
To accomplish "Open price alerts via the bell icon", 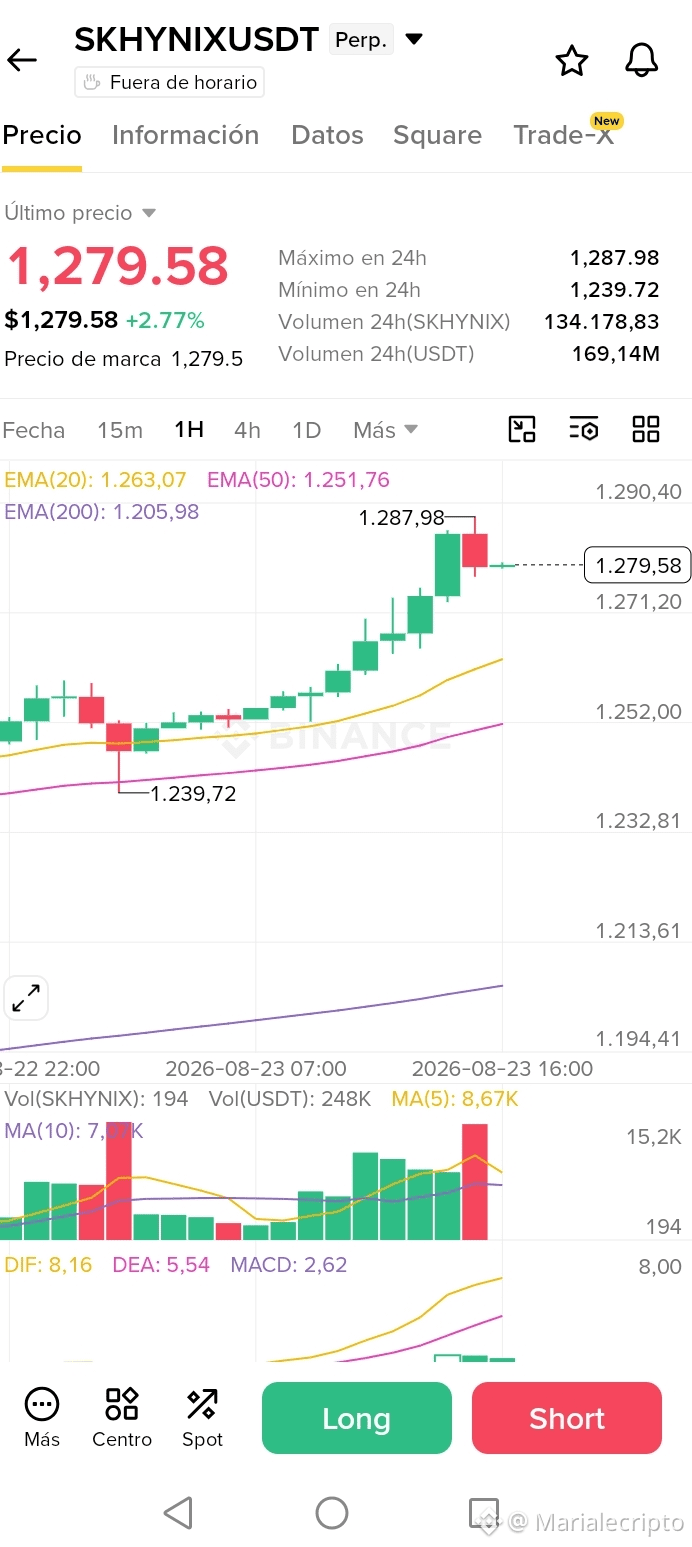I will coord(642,61).
